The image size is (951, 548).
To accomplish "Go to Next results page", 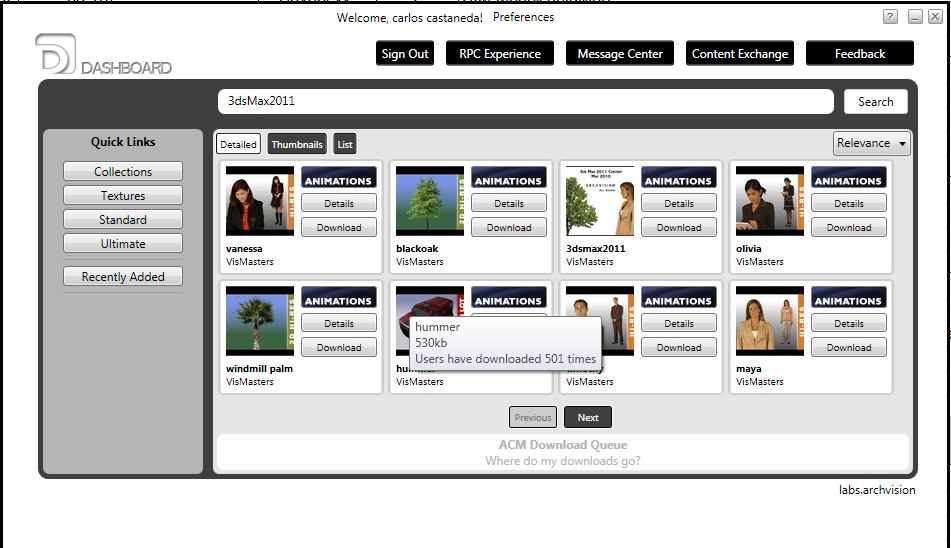I will pyautogui.click(x=588, y=417).
